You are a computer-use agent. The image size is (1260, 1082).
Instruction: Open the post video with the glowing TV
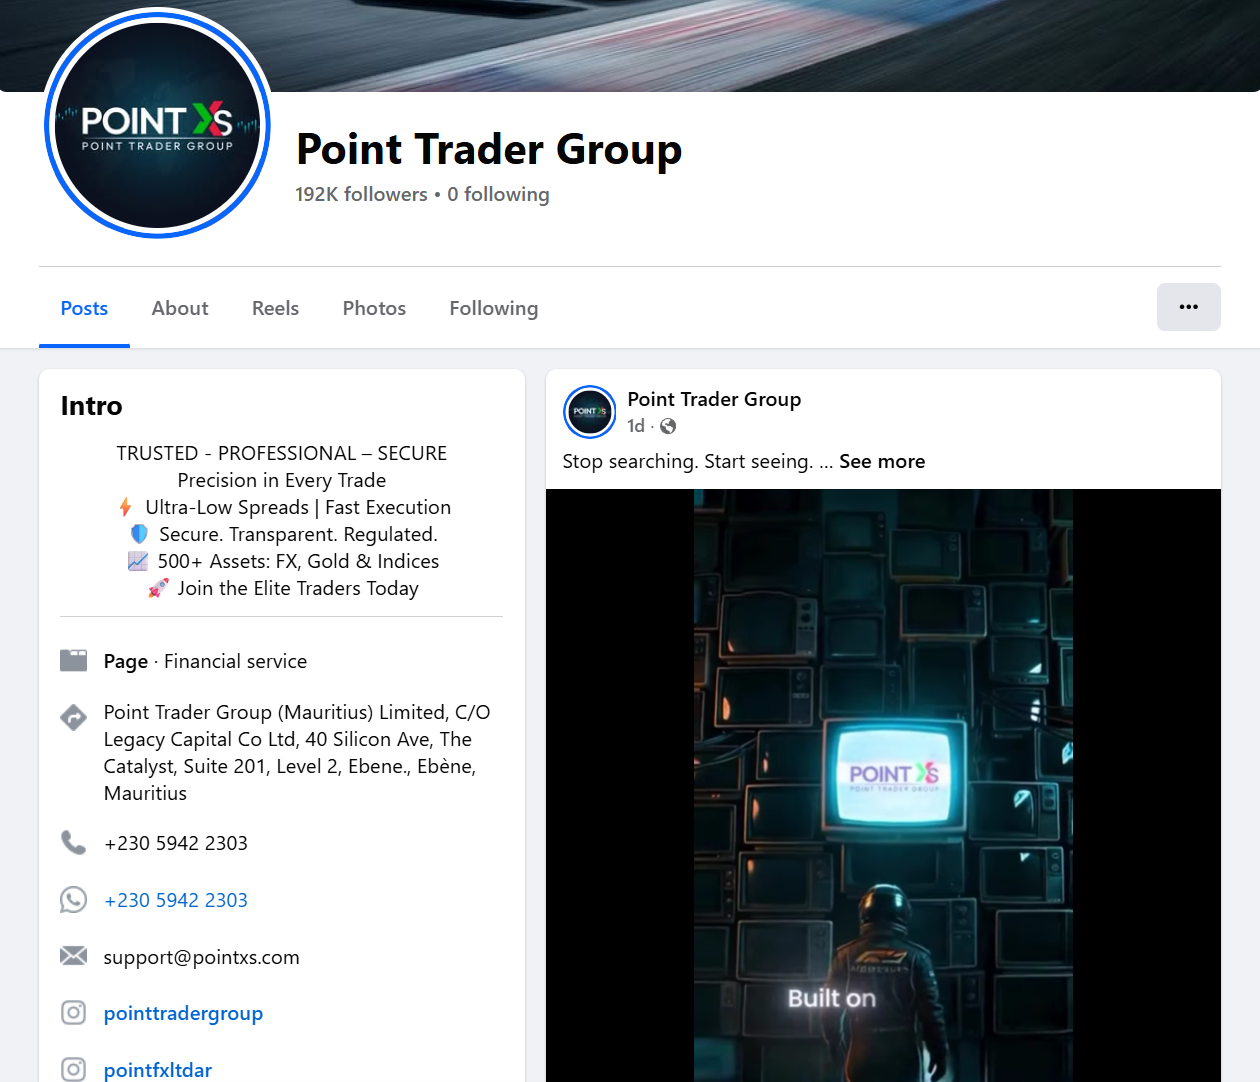tap(883, 785)
